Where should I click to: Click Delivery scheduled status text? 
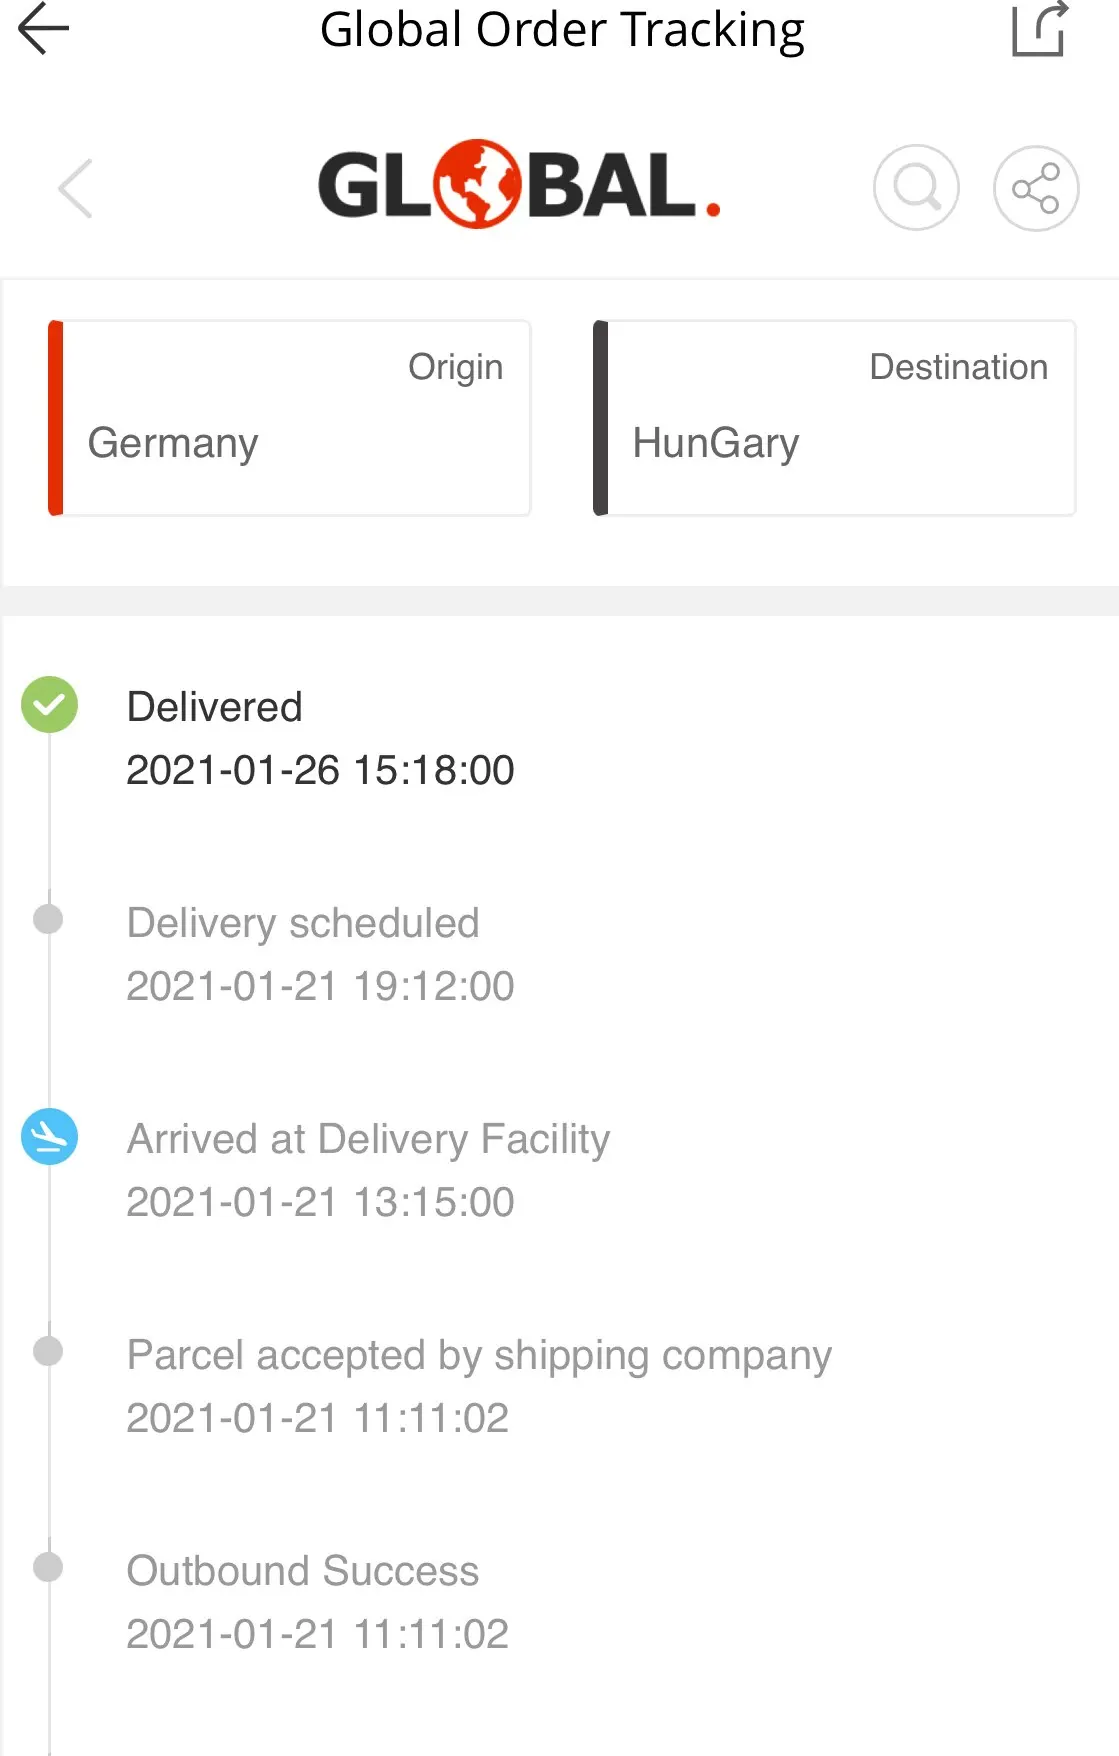[x=303, y=923]
